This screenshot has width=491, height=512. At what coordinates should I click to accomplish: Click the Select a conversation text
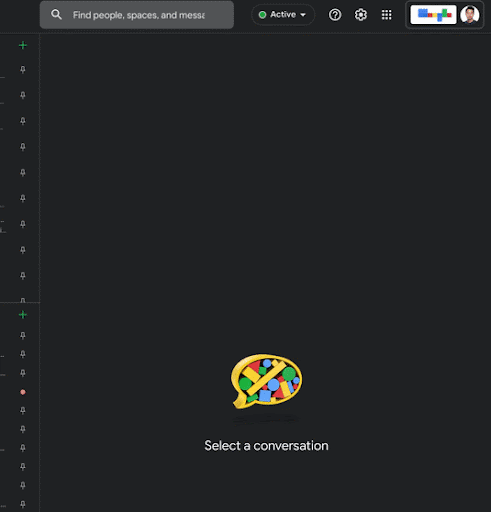tap(266, 446)
